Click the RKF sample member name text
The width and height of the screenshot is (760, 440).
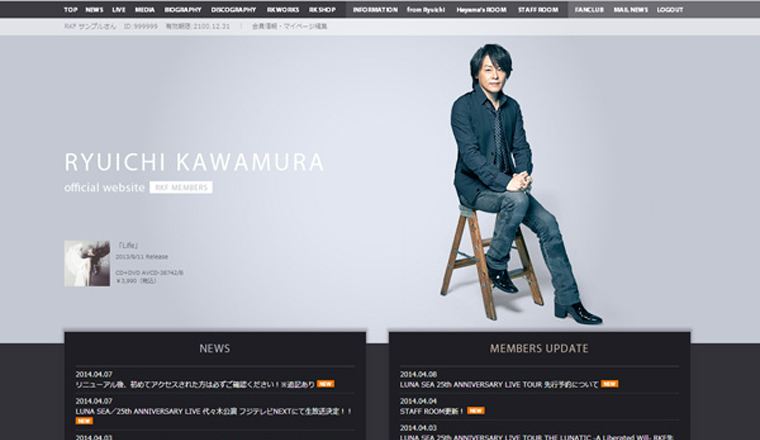(90, 27)
